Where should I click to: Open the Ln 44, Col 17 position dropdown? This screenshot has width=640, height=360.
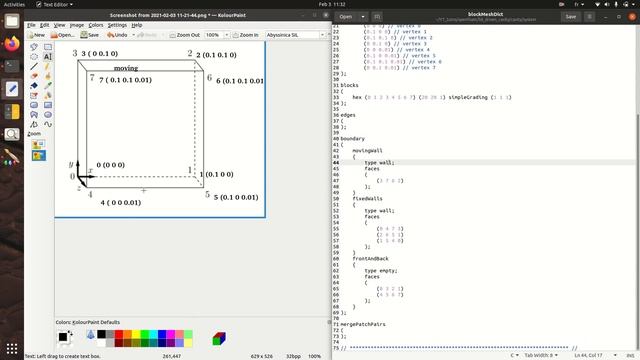point(595,356)
